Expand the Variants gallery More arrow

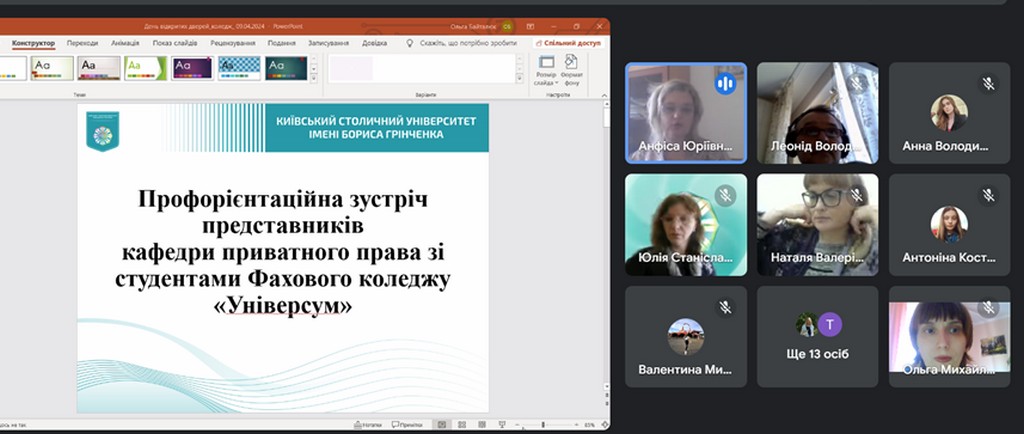pos(519,78)
